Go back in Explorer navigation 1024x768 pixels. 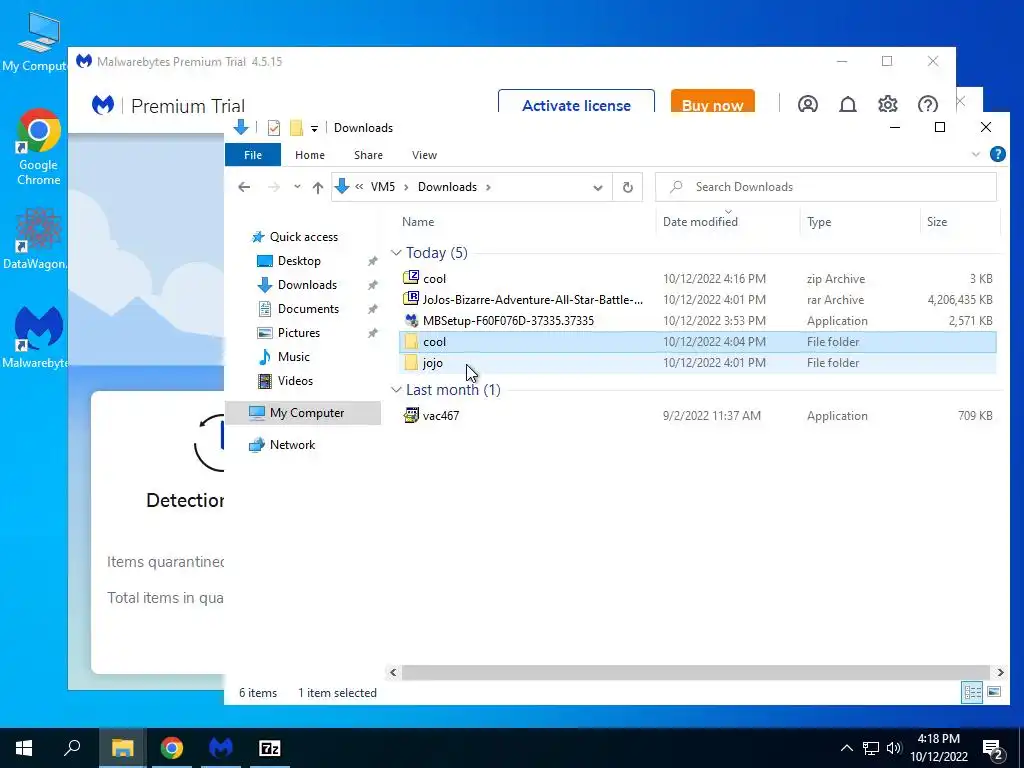[244, 187]
